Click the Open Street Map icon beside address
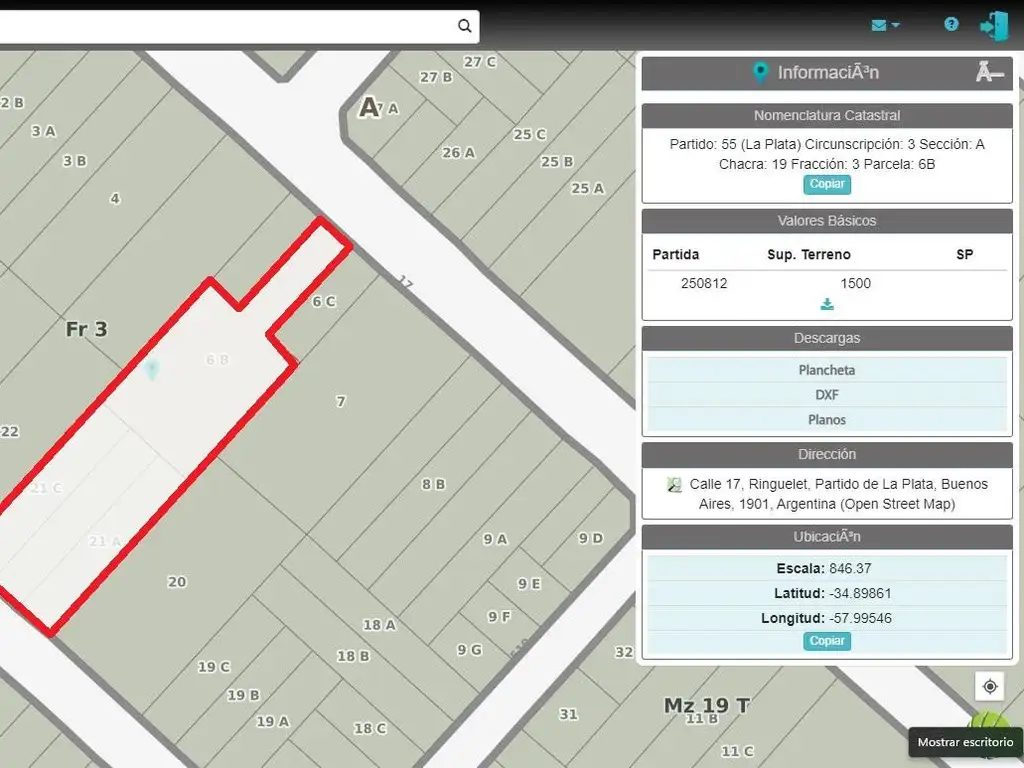Image resolution: width=1024 pixels, height=768 pixels. (675, 485)
